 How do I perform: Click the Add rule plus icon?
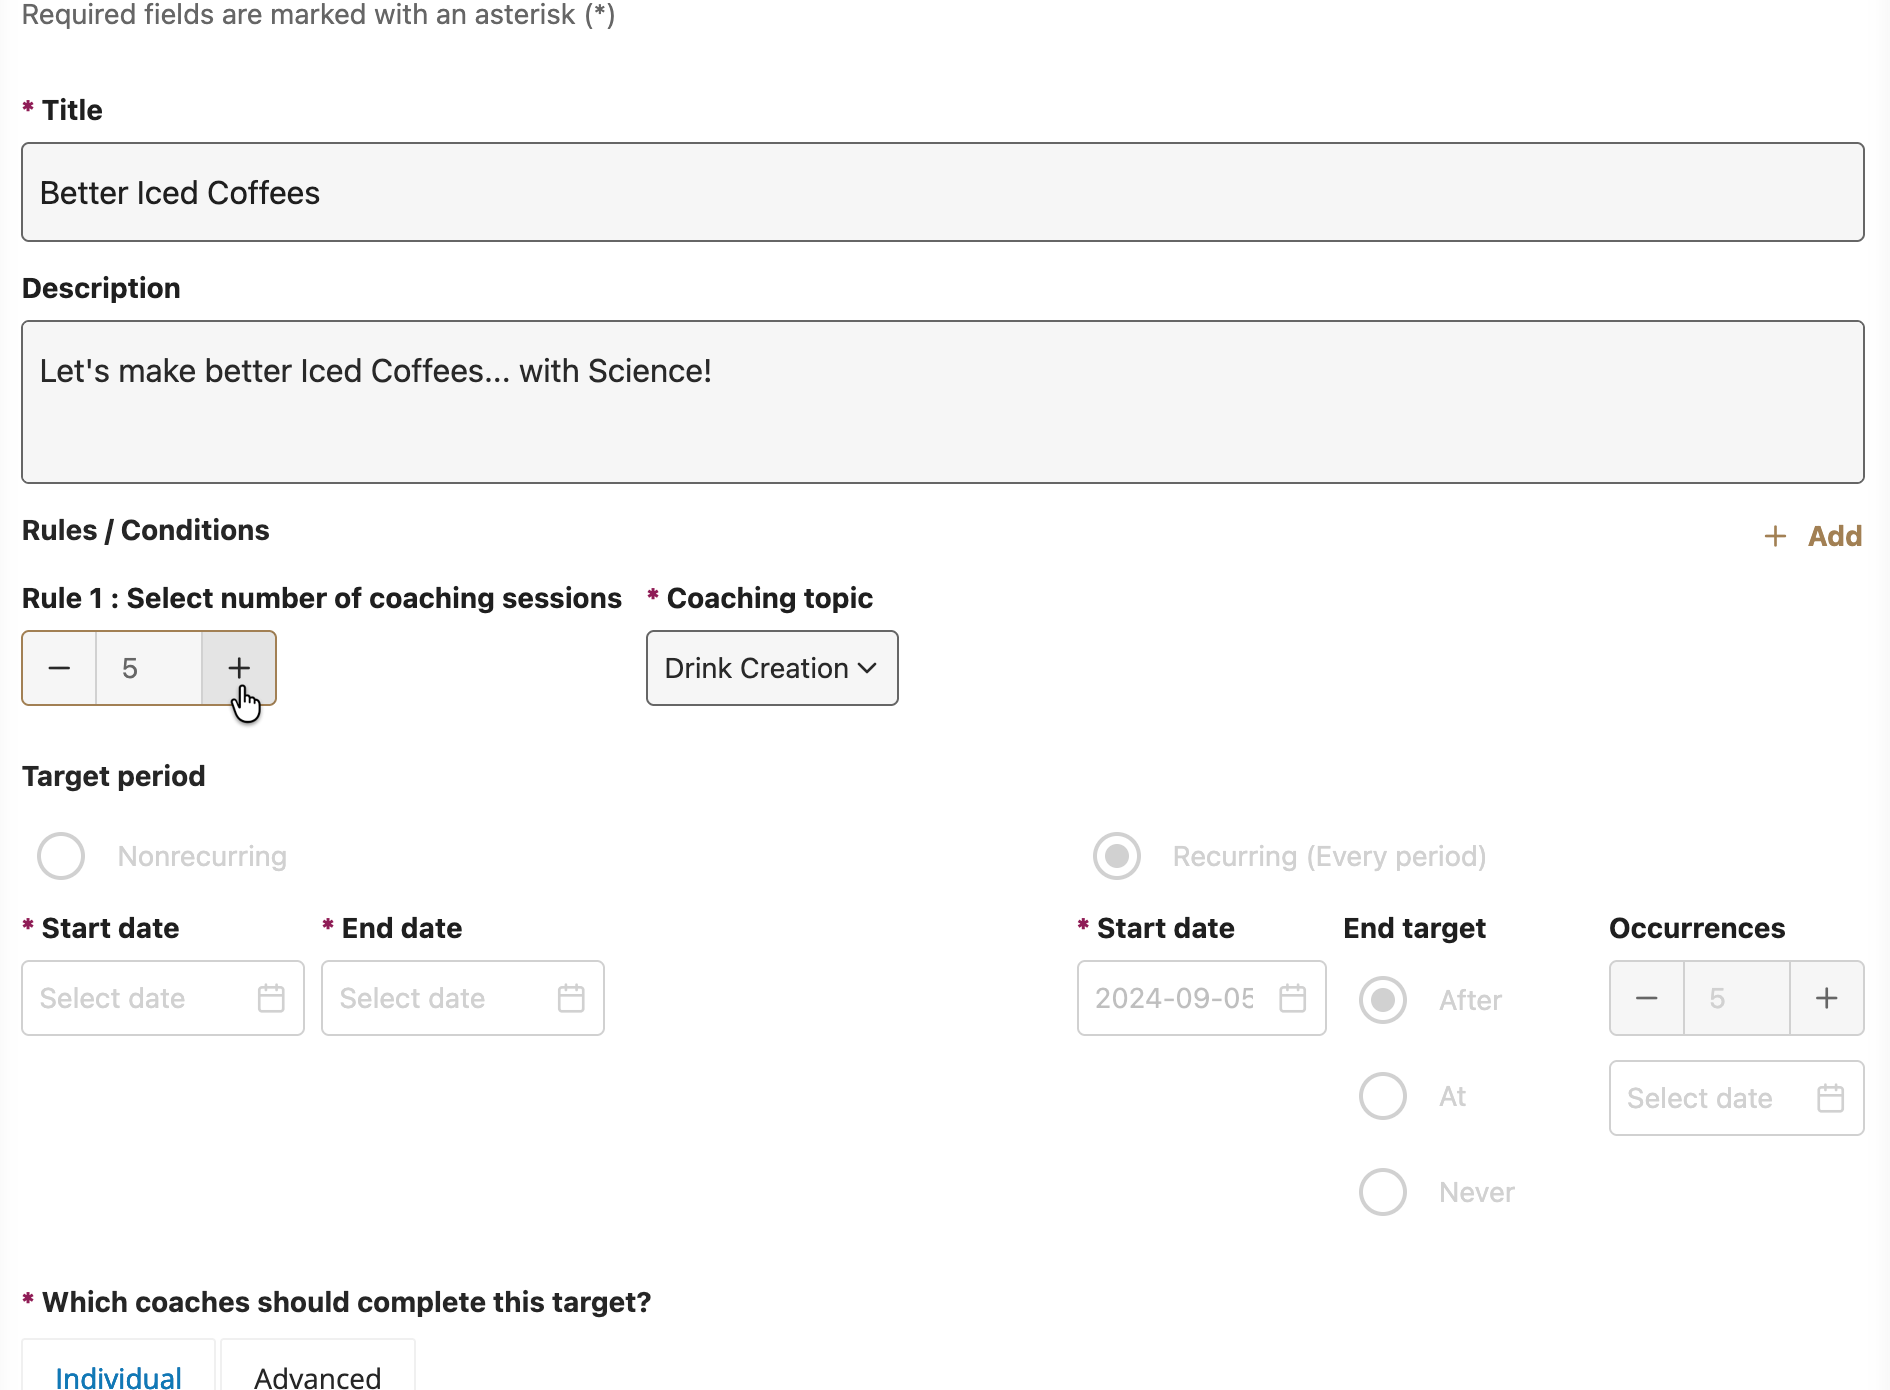coord(1775,536)
